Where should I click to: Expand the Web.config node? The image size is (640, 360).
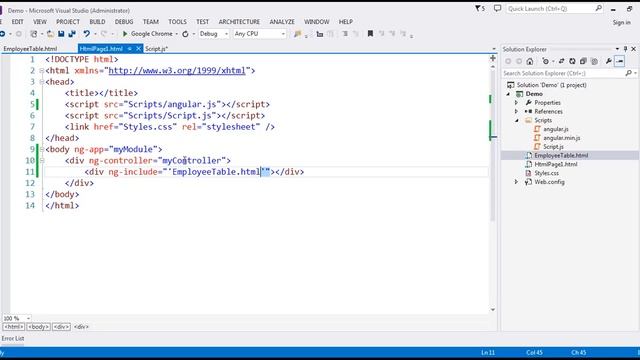click(x=516, y=182)
